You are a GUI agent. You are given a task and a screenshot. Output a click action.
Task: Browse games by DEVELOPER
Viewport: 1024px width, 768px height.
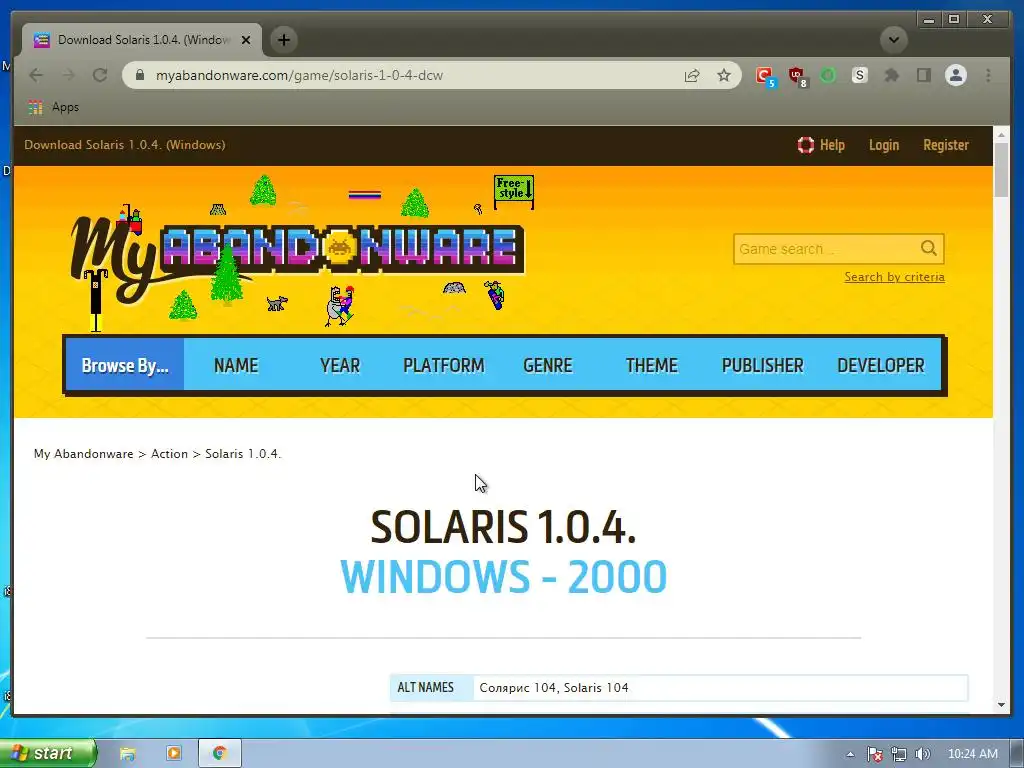[x=880, y=365]
